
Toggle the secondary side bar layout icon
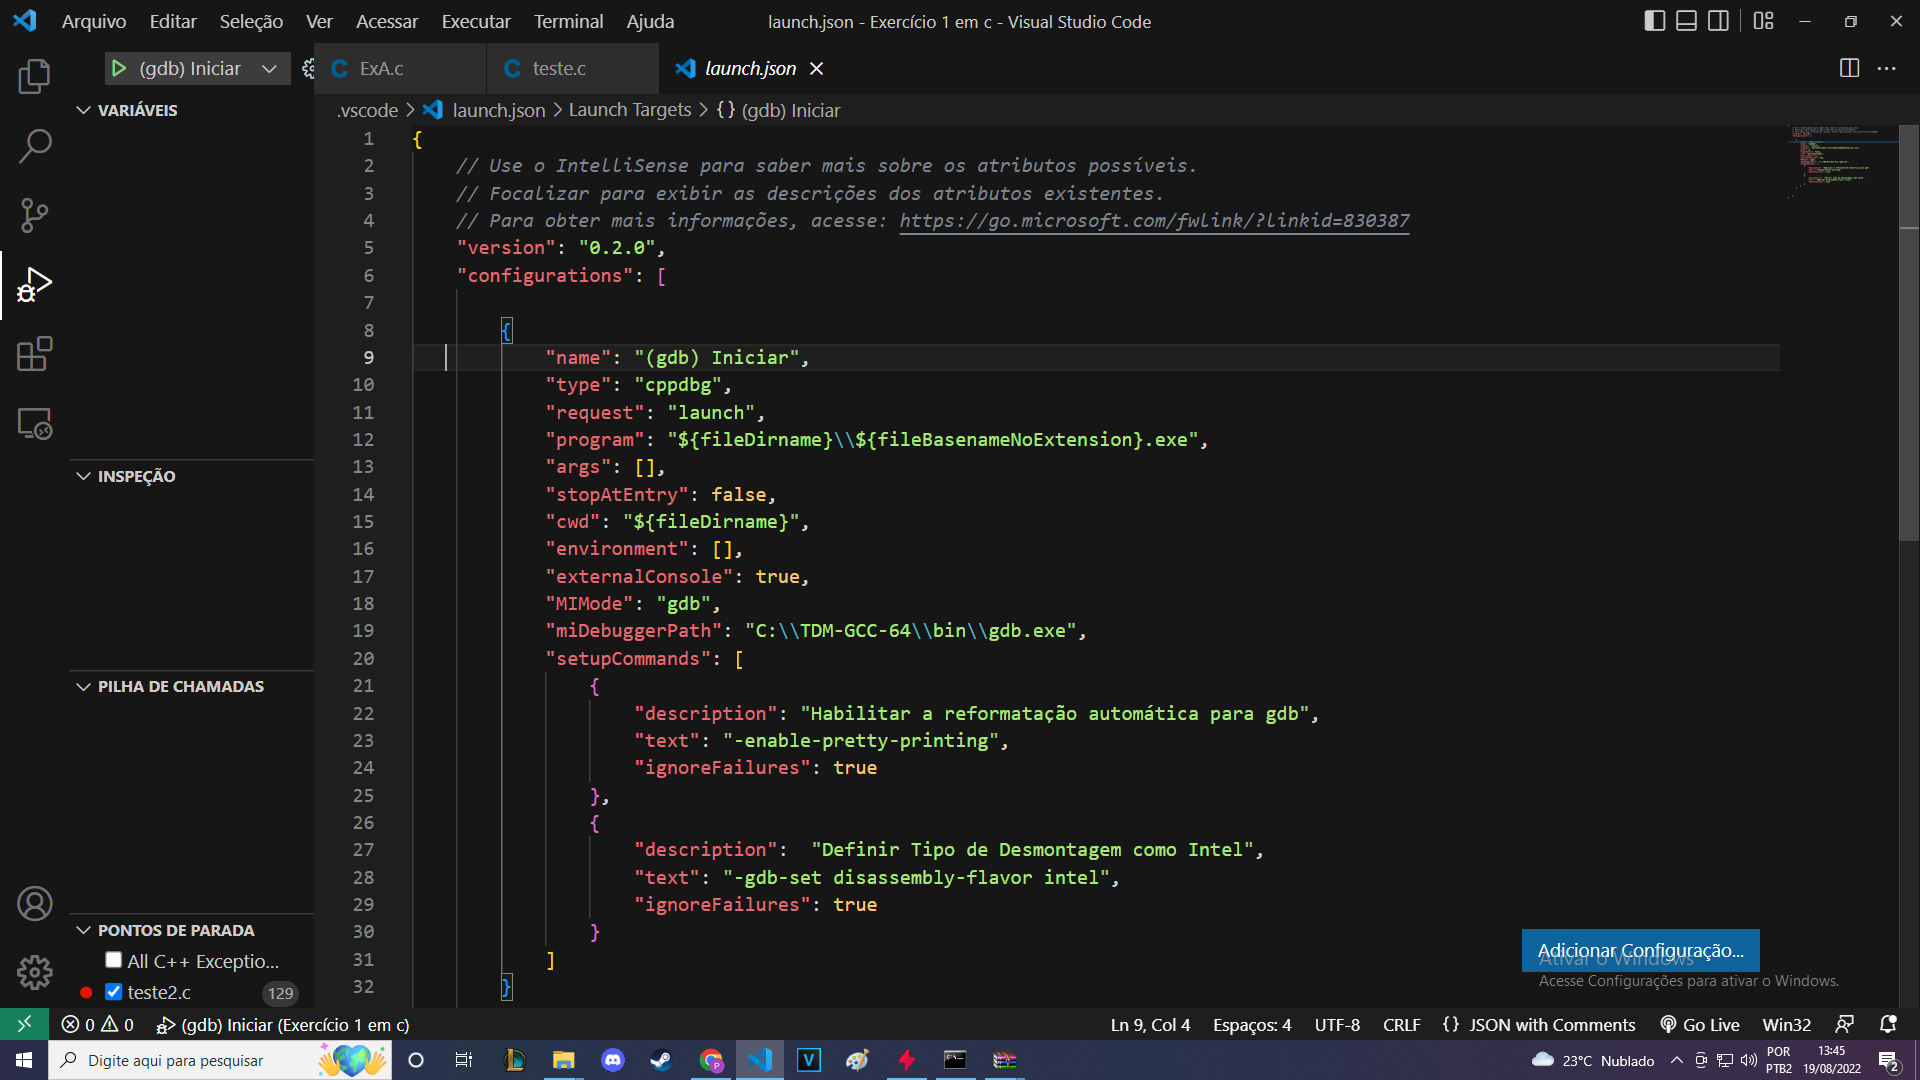[x=1718, y=21]
